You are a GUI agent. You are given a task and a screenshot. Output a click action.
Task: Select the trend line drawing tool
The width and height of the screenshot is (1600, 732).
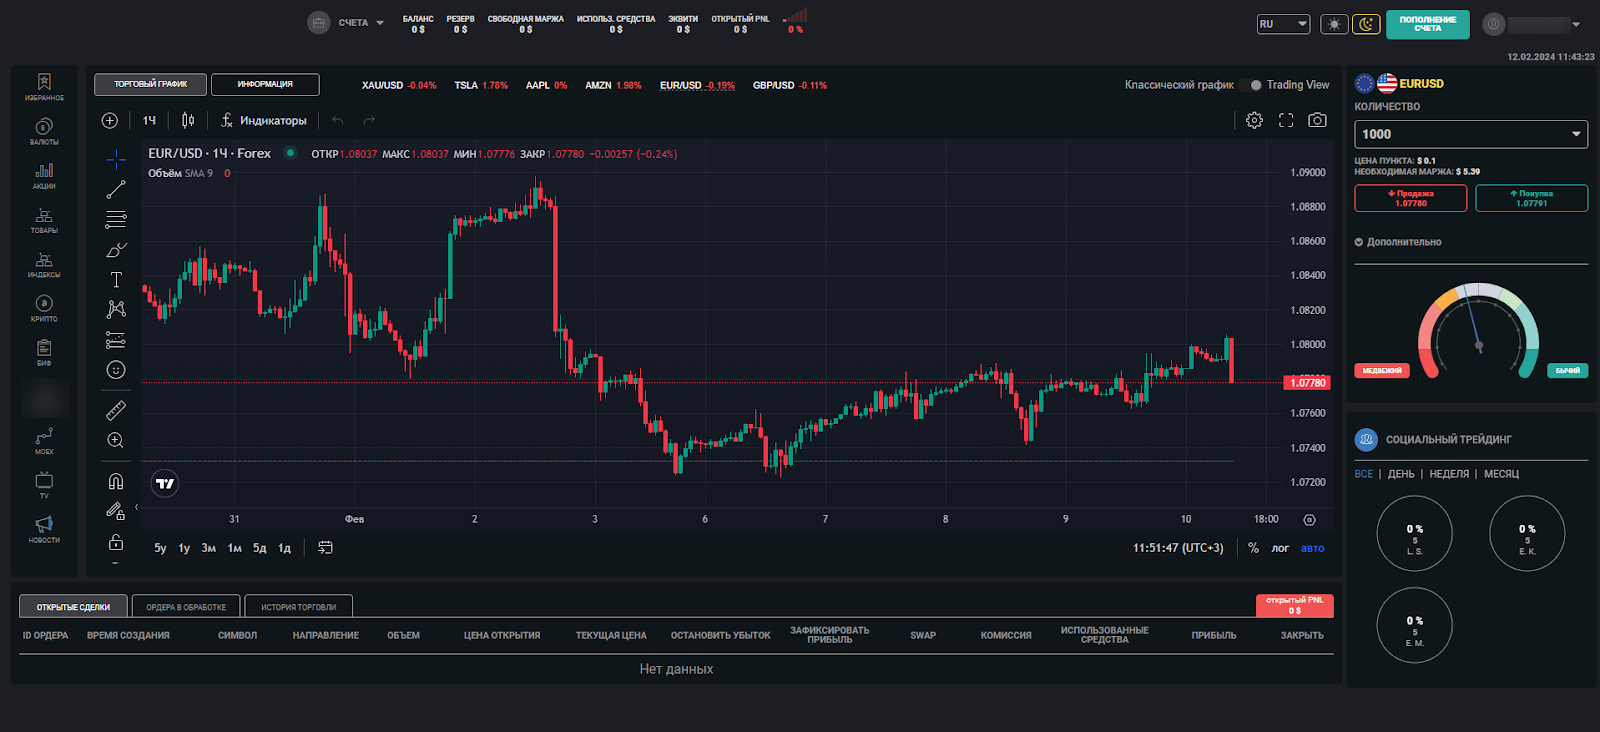[116, 190]
